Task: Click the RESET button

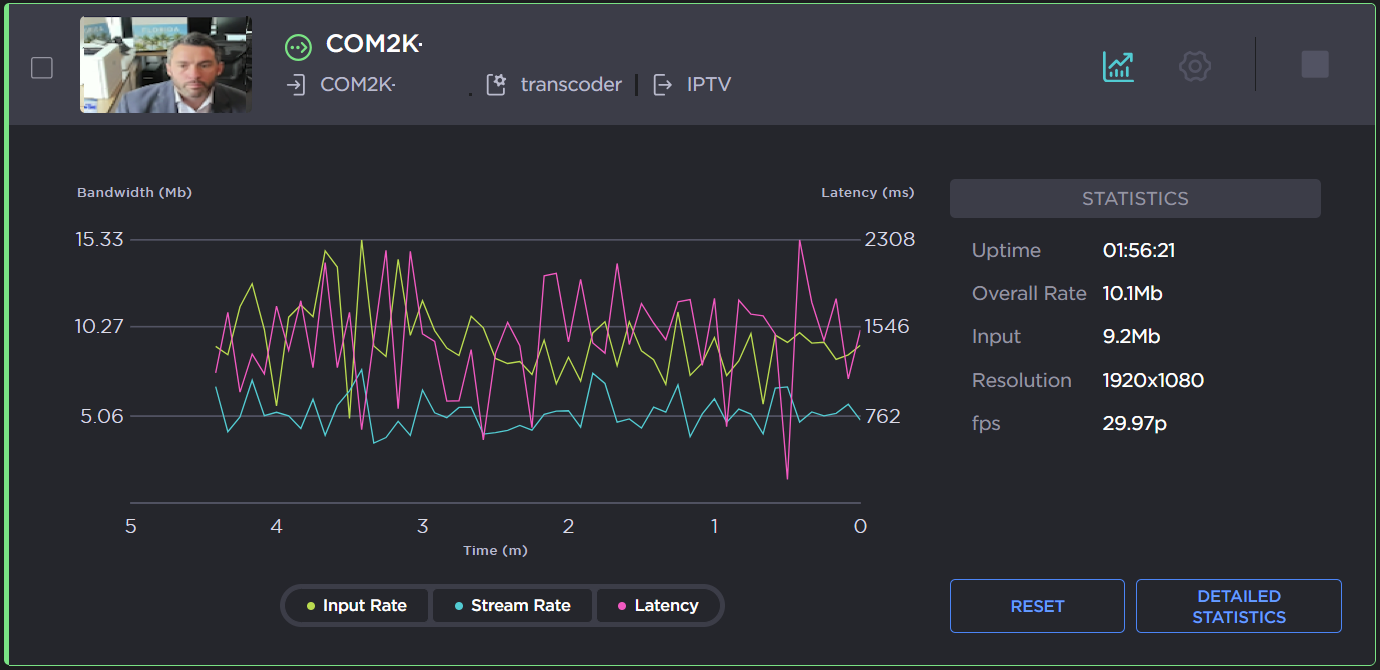Action: pyautogui.click(x=1037, y=606)
